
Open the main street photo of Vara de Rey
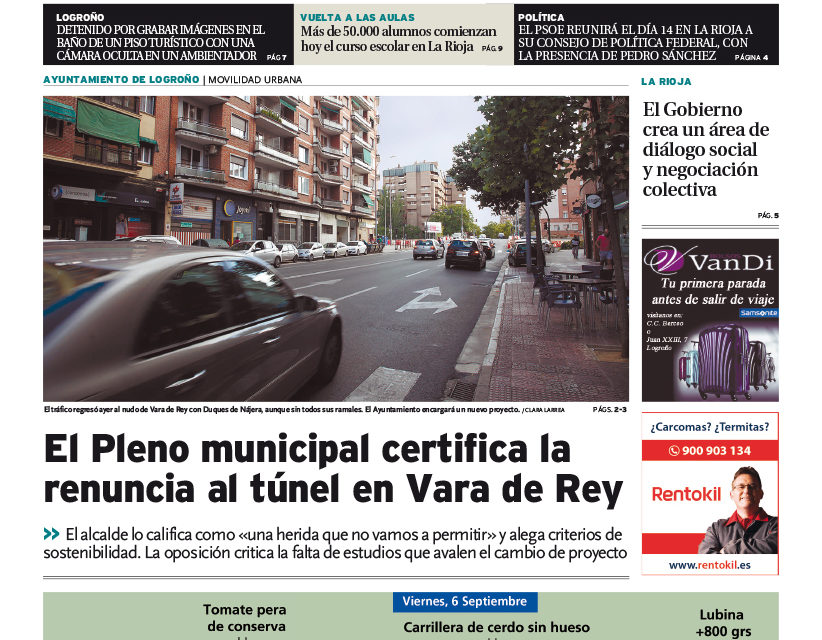(x=335, y=248)
